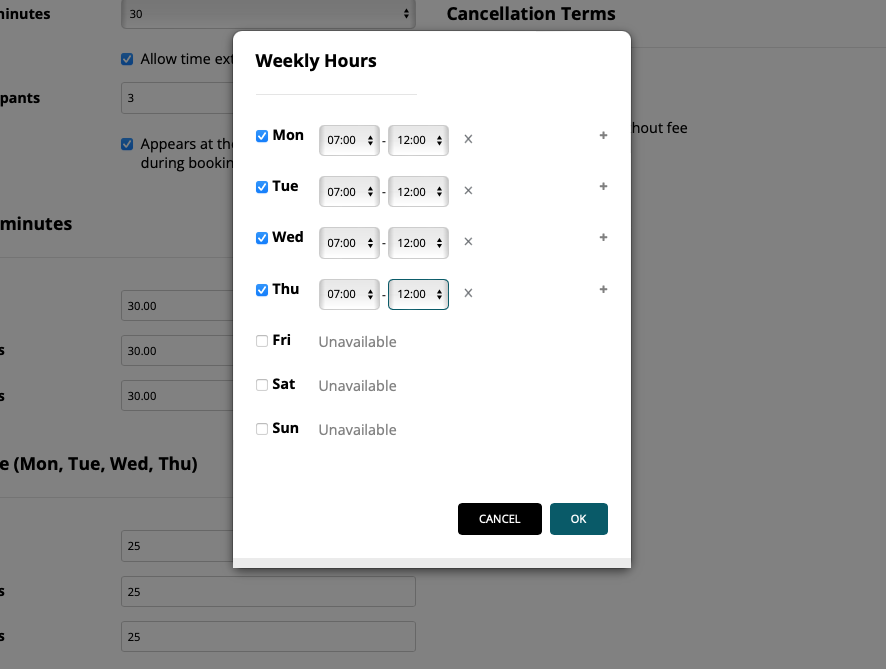Add another time interval for Tuesday
Image resolution: width=886 pixels, height=669 pixels.
point(603,187)
